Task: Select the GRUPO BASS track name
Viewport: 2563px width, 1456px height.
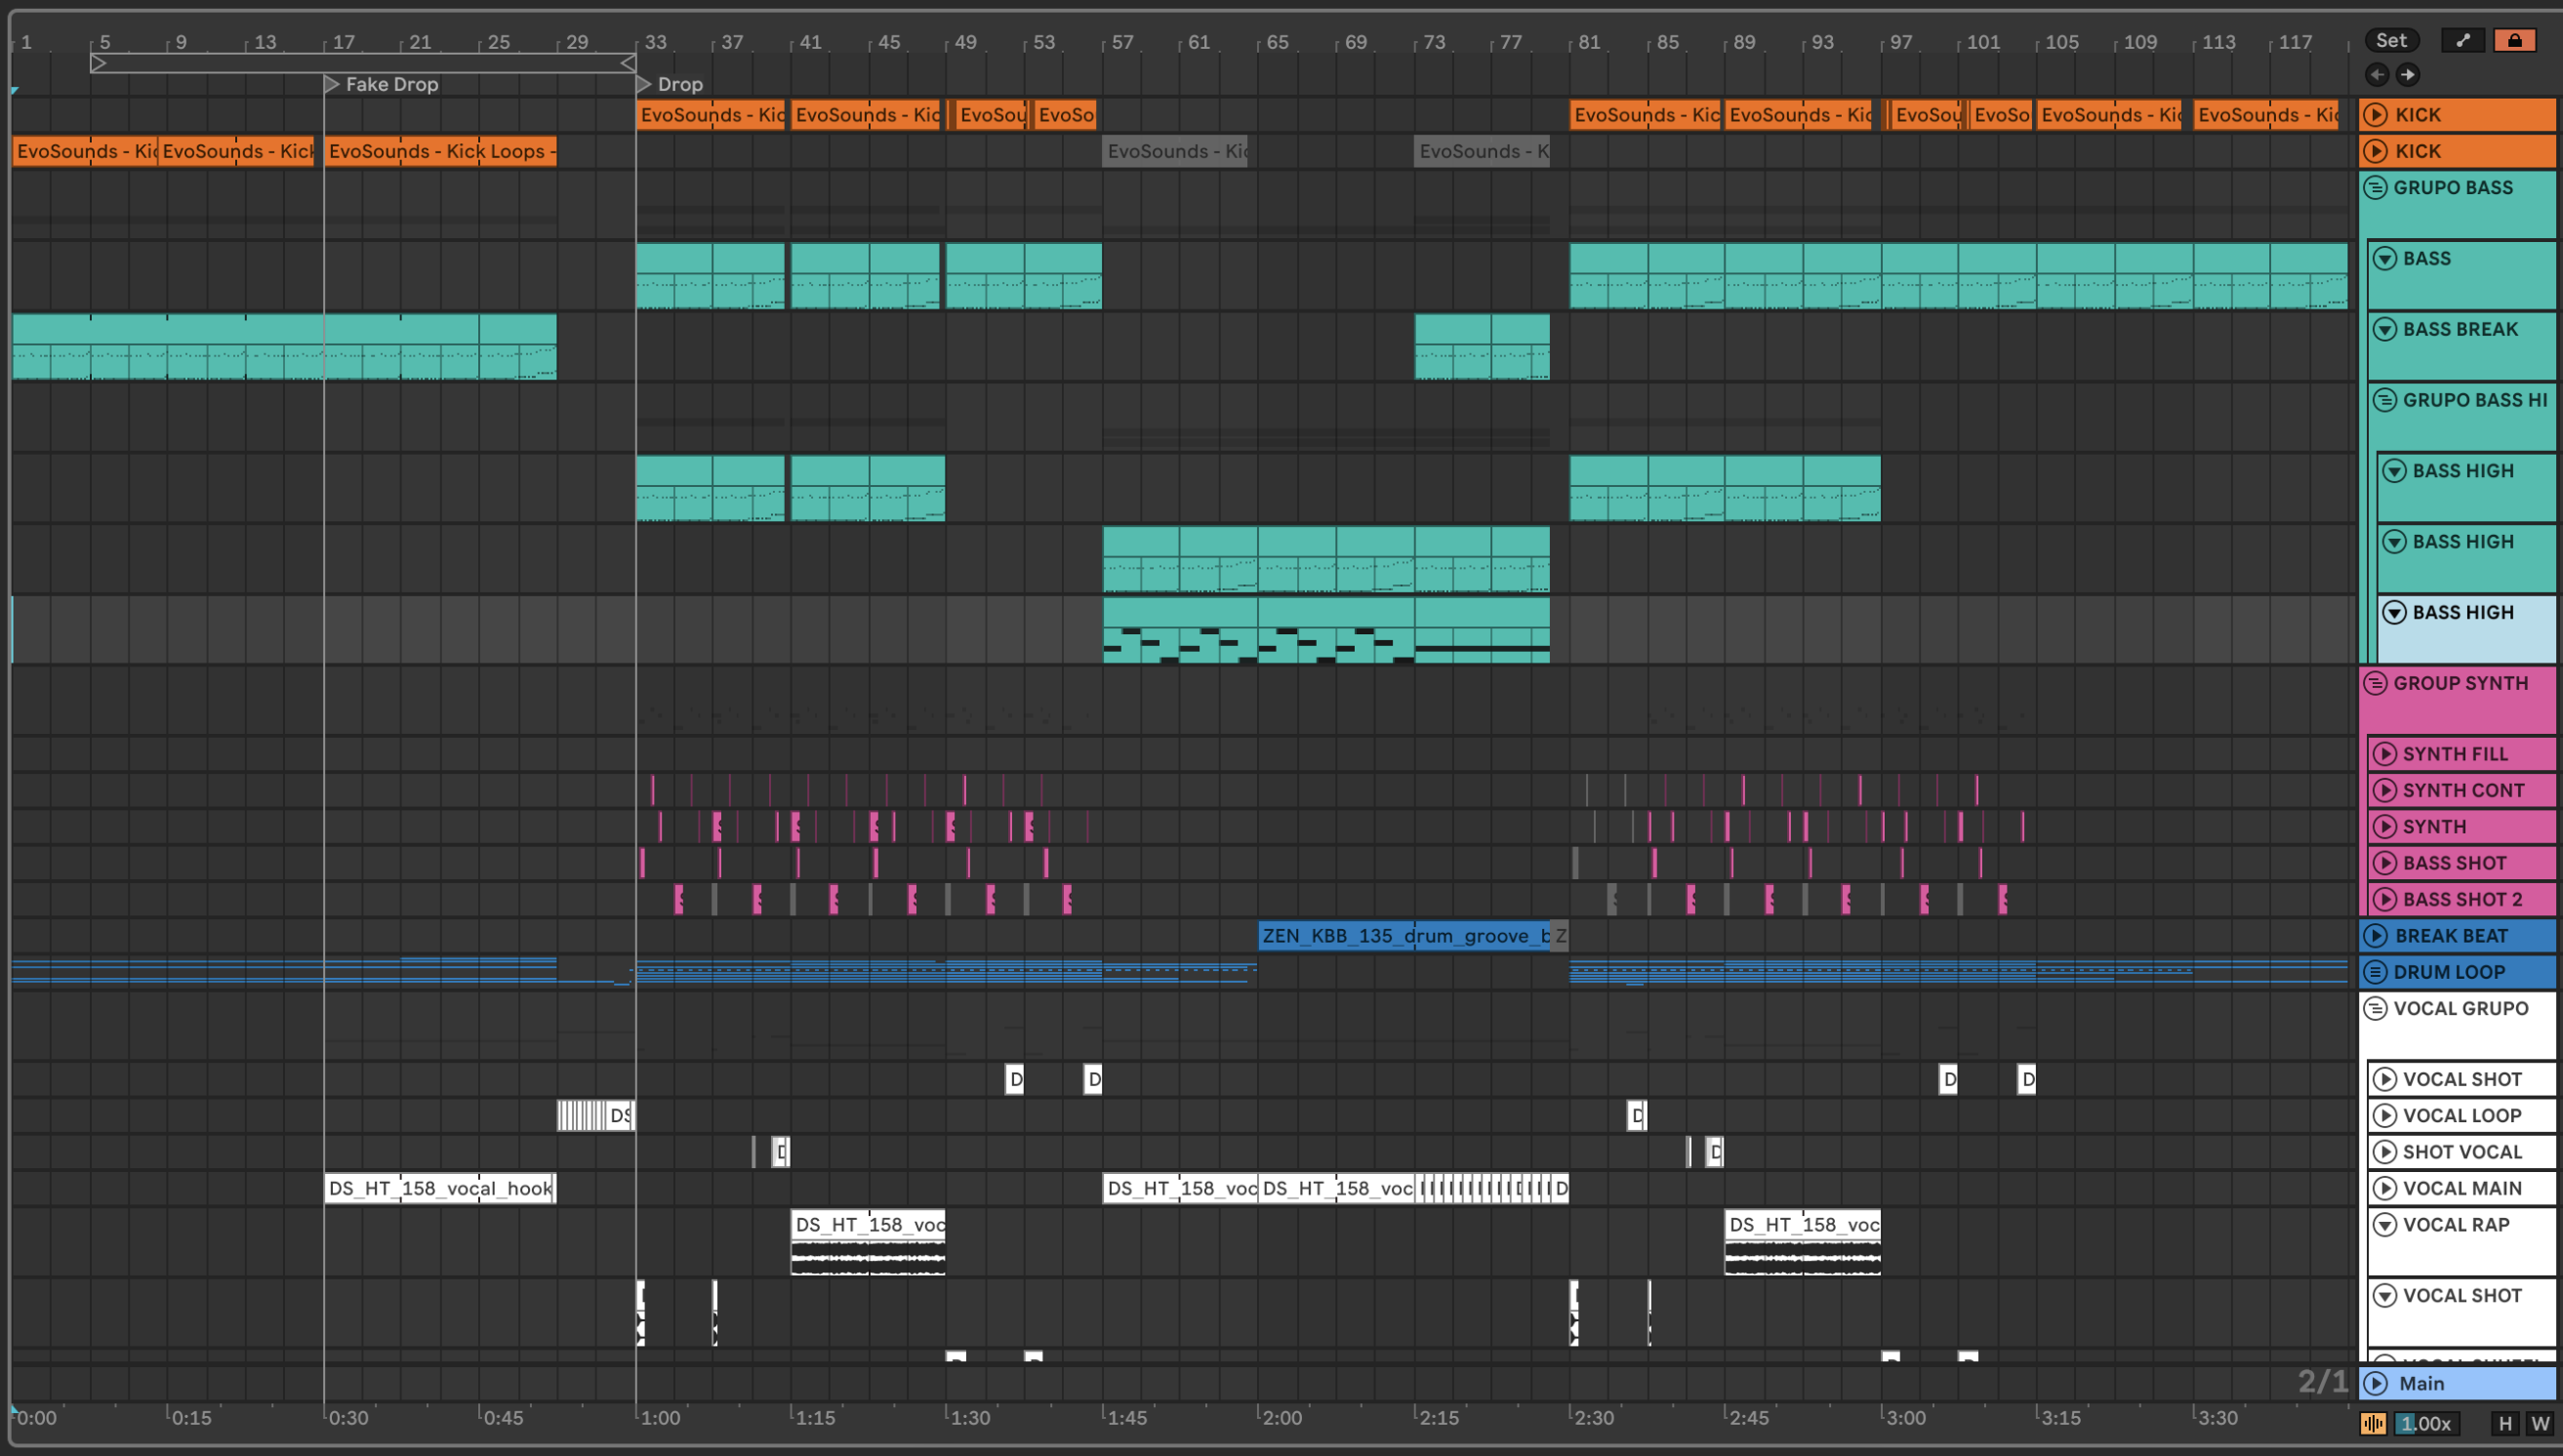Action: point(2452,187)
